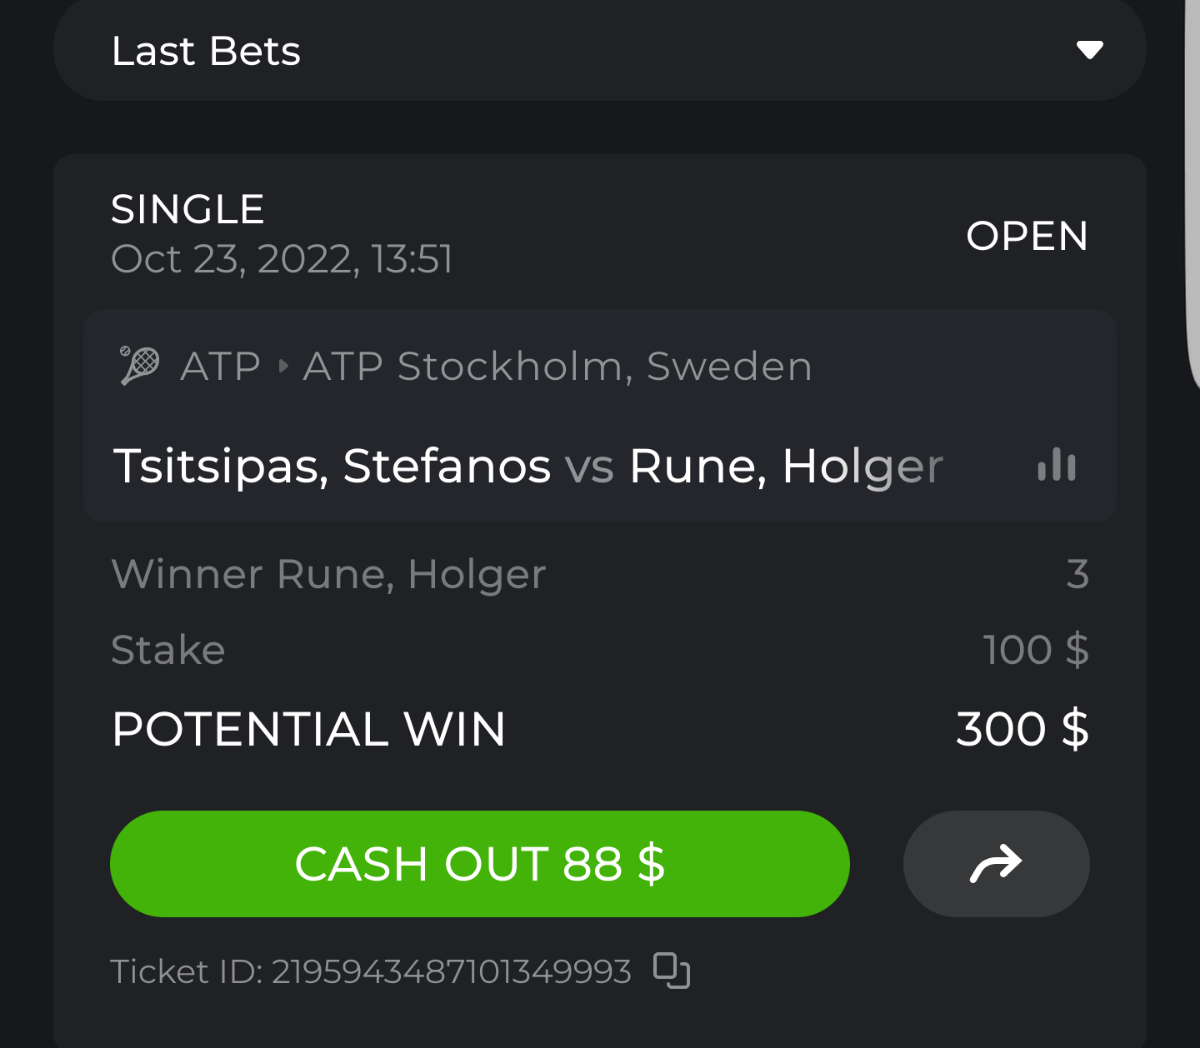Click the 300 $ potential win amount
This screenshot has height=1048, width=1200.
pos(1022,729)
